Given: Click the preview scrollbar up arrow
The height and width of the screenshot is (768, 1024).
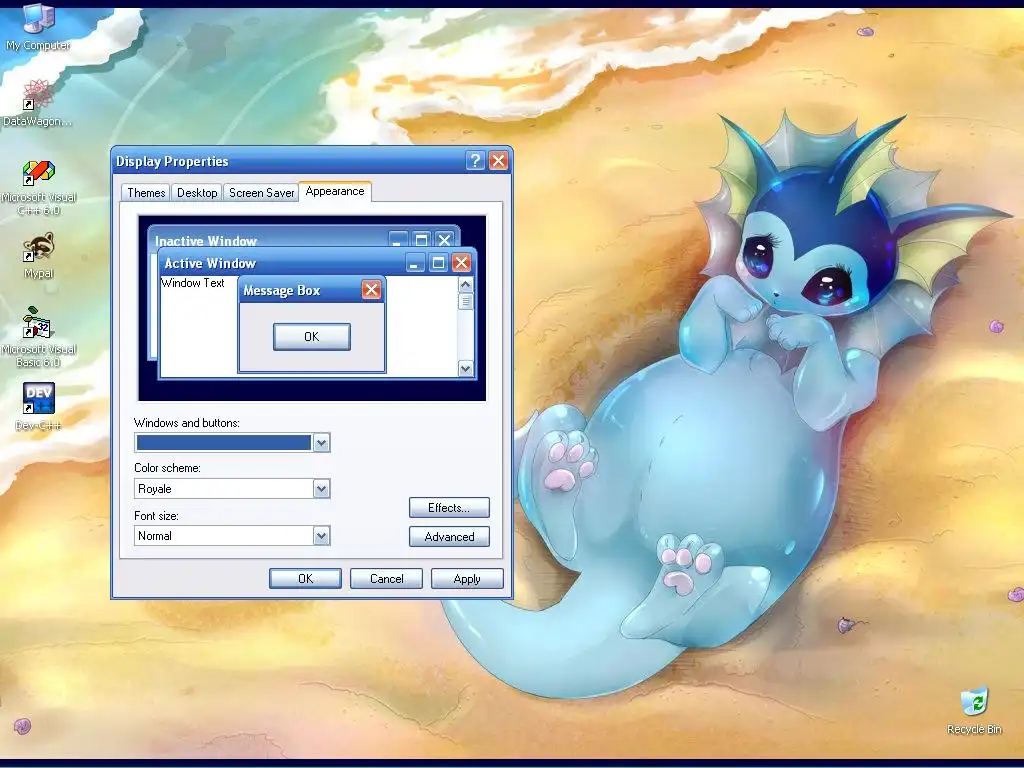Looking at the screenshot, I should coord(466,284).
